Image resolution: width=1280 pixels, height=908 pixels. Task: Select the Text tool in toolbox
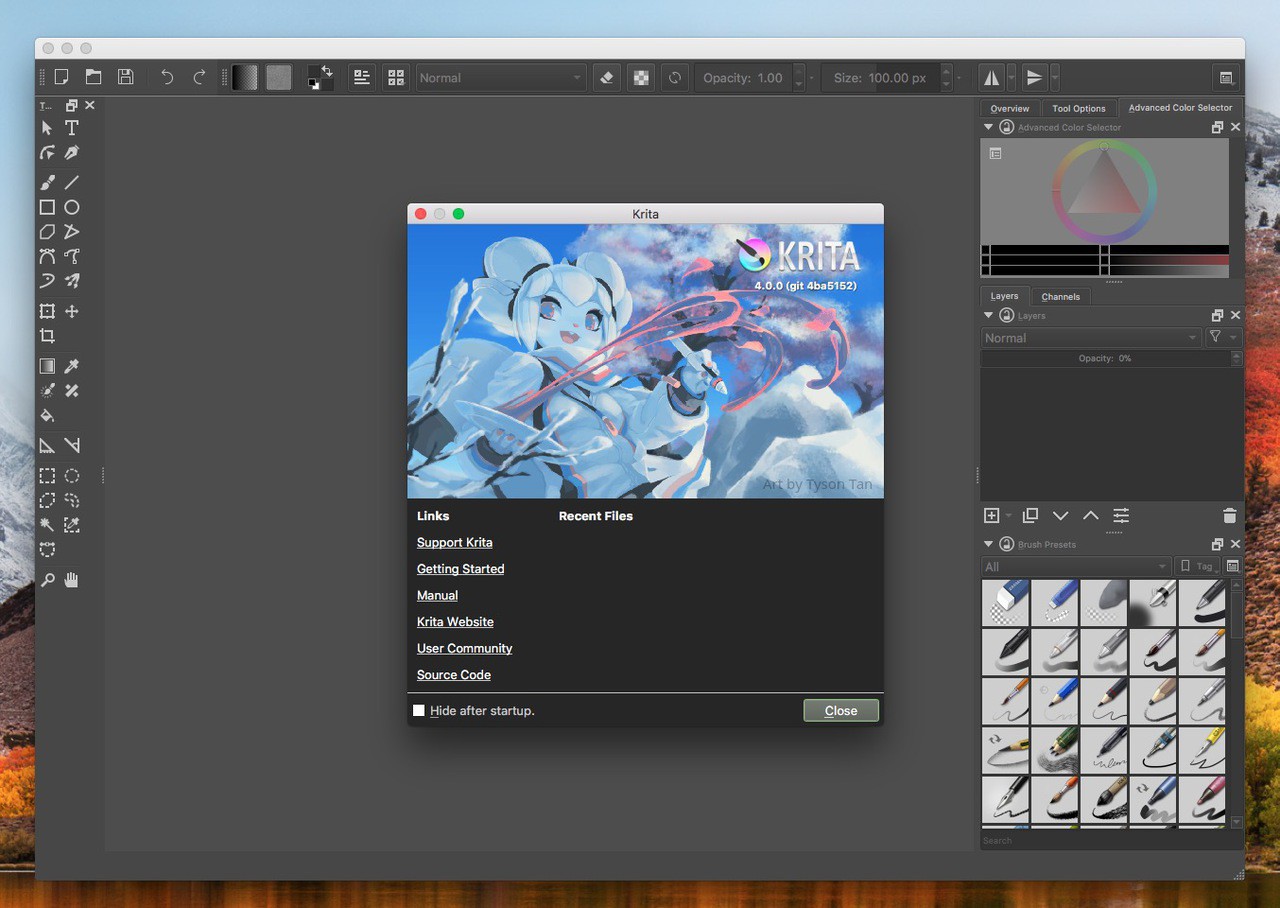(72, 128)
